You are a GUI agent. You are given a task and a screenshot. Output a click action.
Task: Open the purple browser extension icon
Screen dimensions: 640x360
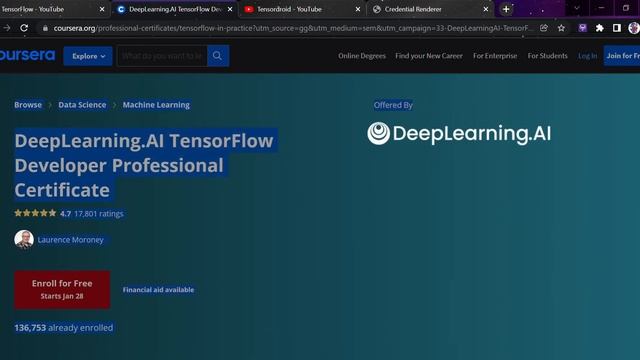point(582,28)
